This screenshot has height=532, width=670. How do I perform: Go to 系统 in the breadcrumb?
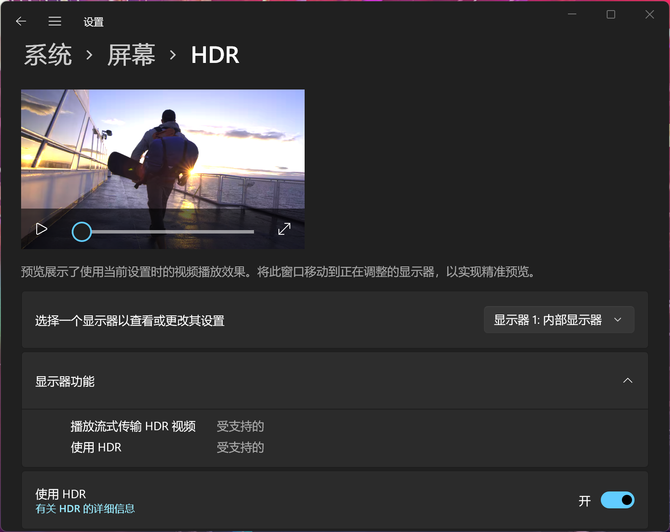(x=48, y=55)
